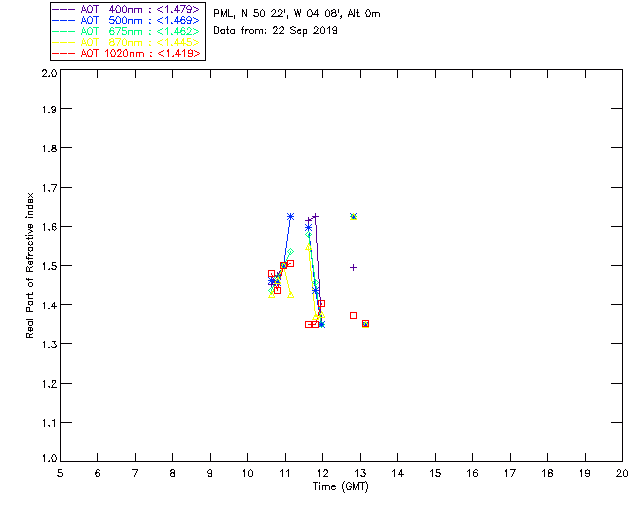The height and width of the screenshot is (512, 640).
Task: Click the dashed red line sample in legend
Action: (x=64, y=53)
